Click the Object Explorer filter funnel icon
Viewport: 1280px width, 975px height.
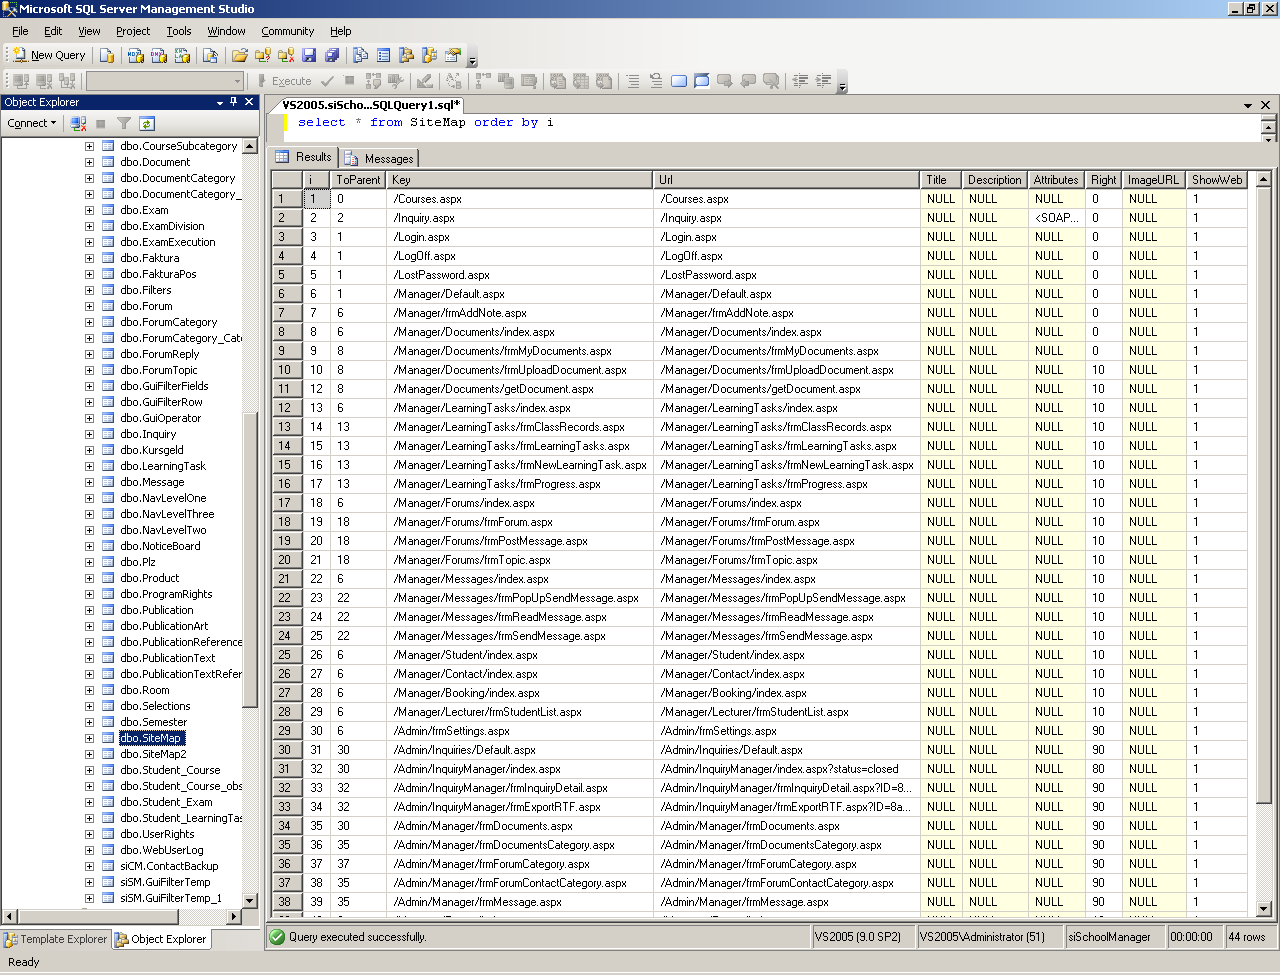[124, 123]
